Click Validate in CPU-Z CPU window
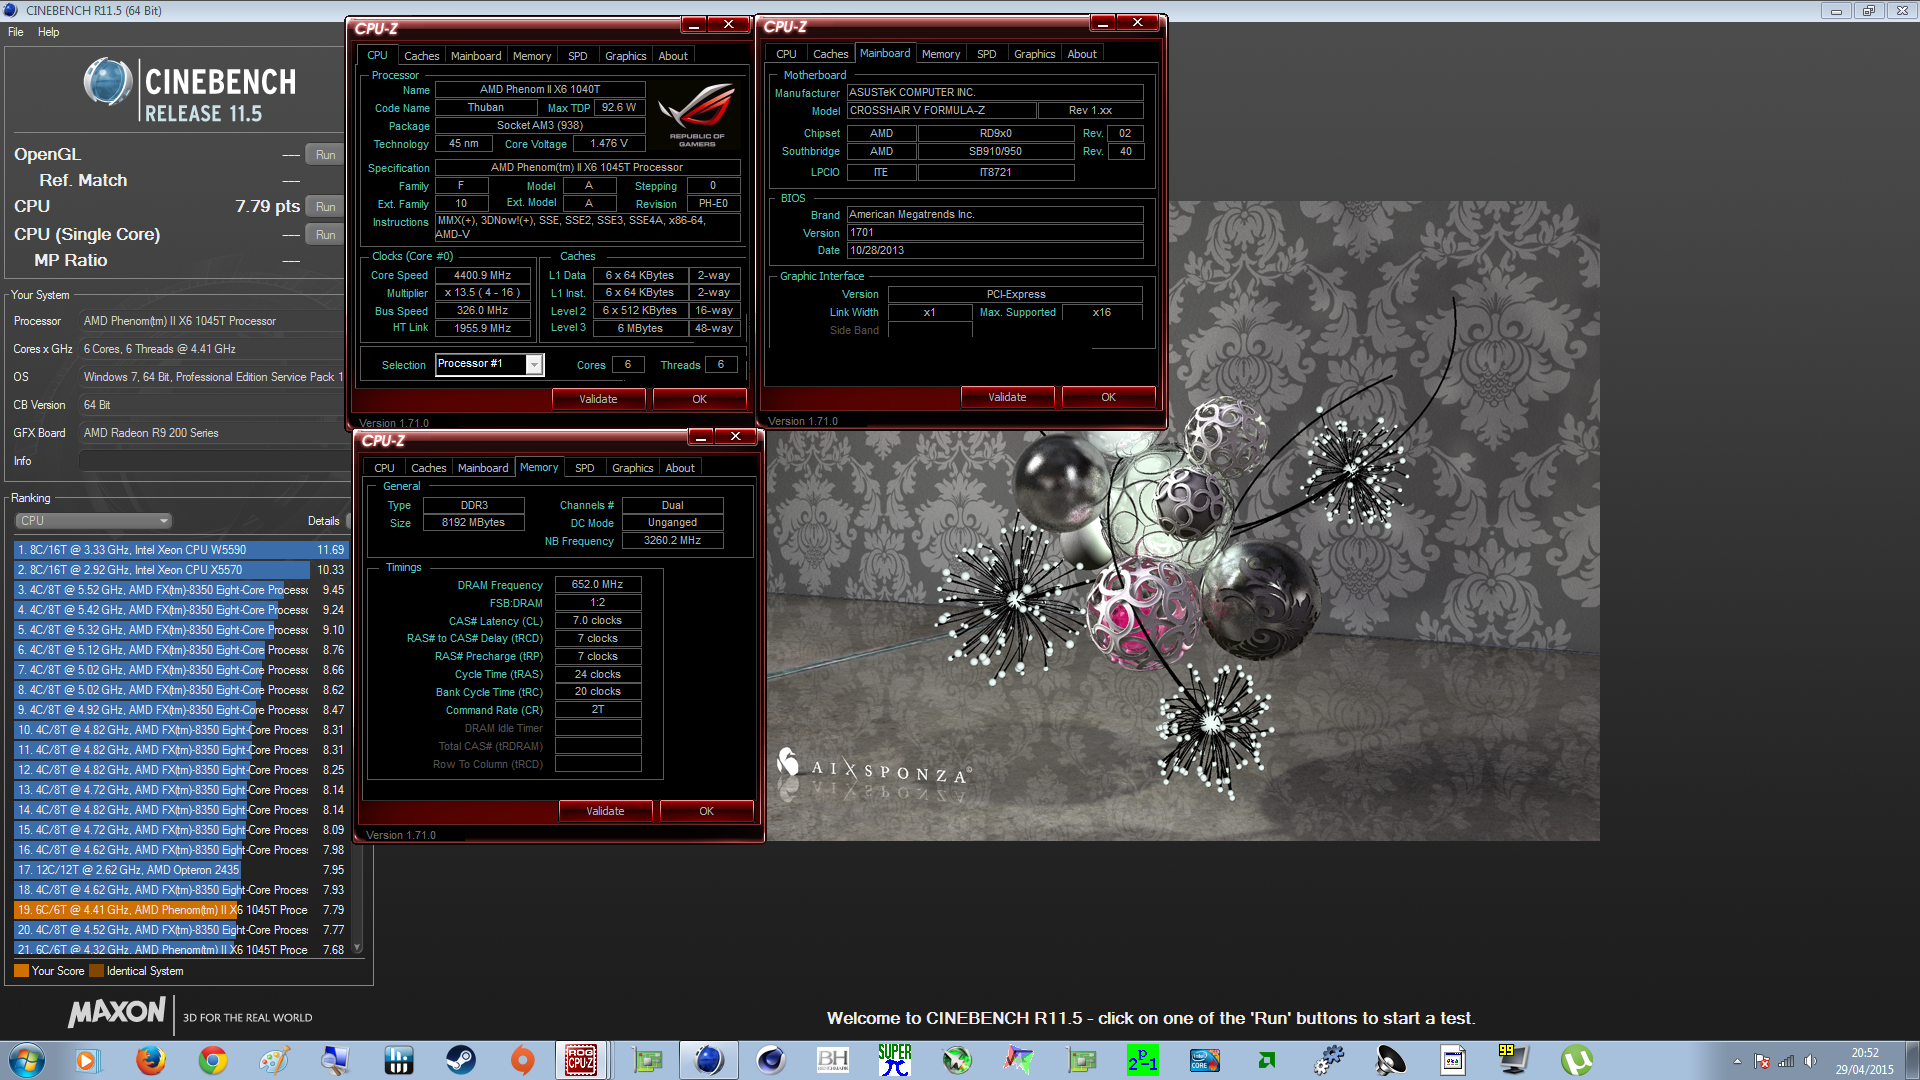 point(598,399)
